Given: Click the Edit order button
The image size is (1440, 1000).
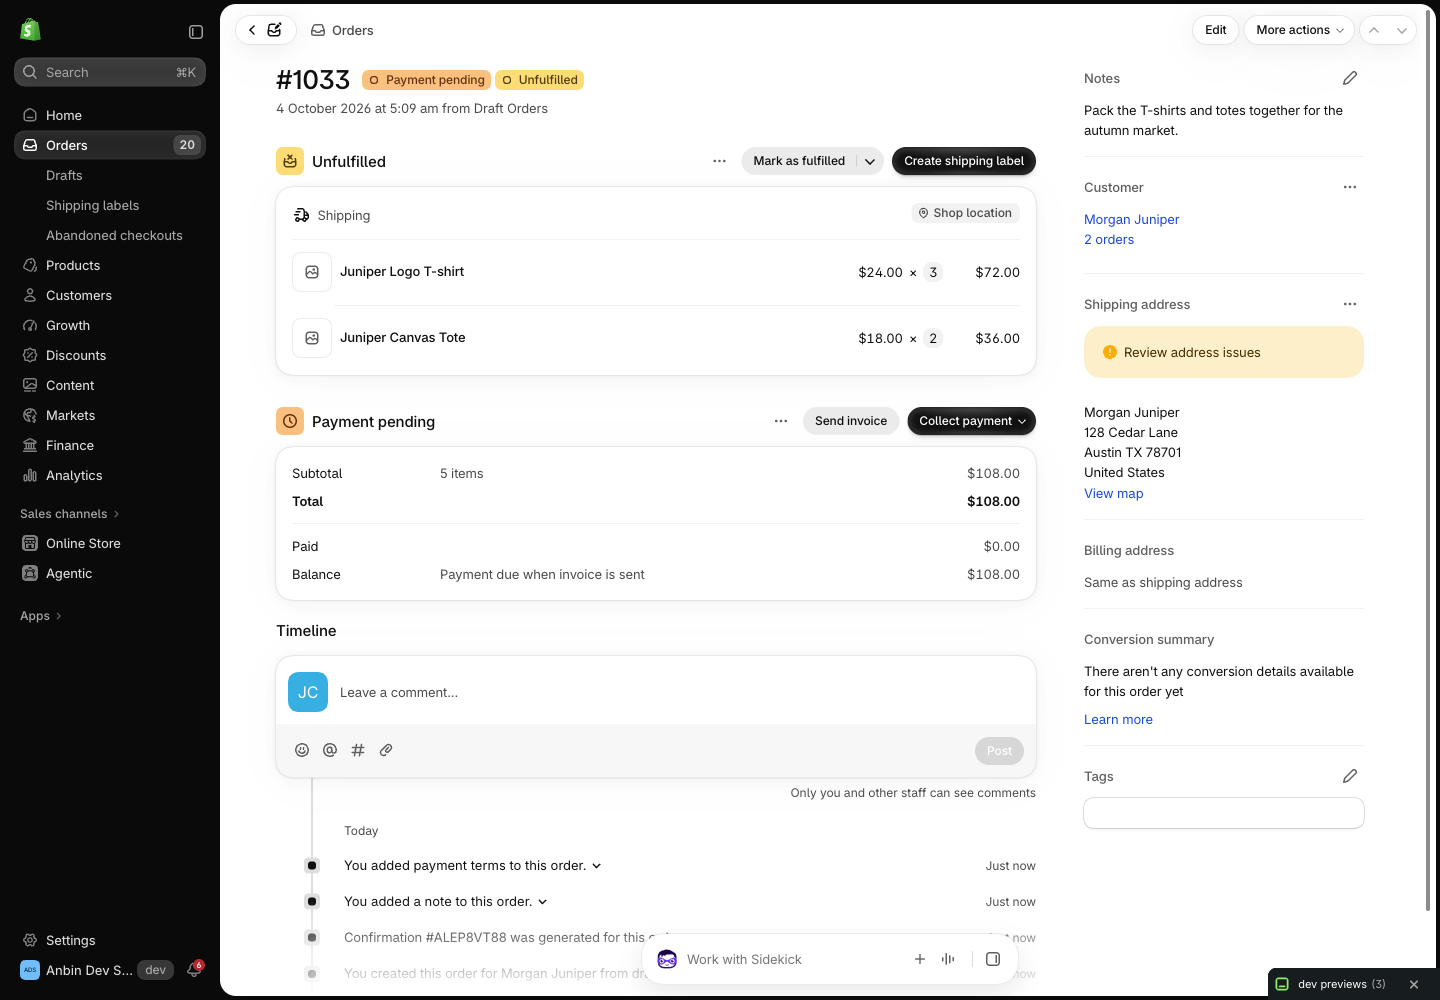Looking at the screenshot, I should coord(1215,30).
